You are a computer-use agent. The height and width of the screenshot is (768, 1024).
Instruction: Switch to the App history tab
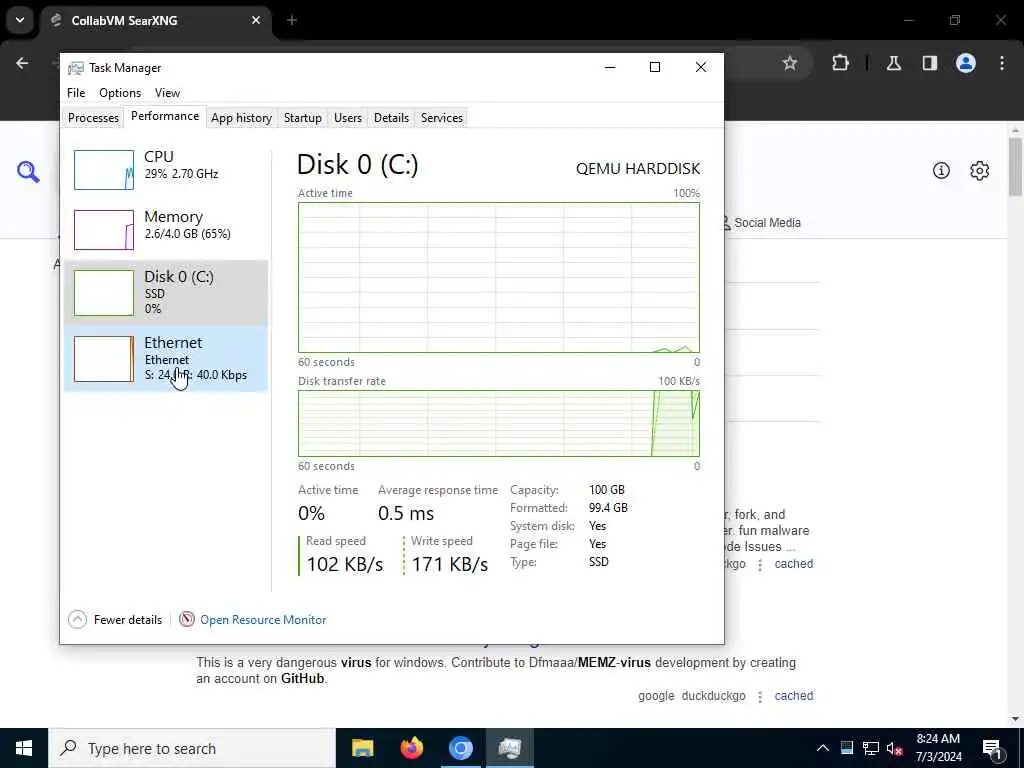[241, 118]
